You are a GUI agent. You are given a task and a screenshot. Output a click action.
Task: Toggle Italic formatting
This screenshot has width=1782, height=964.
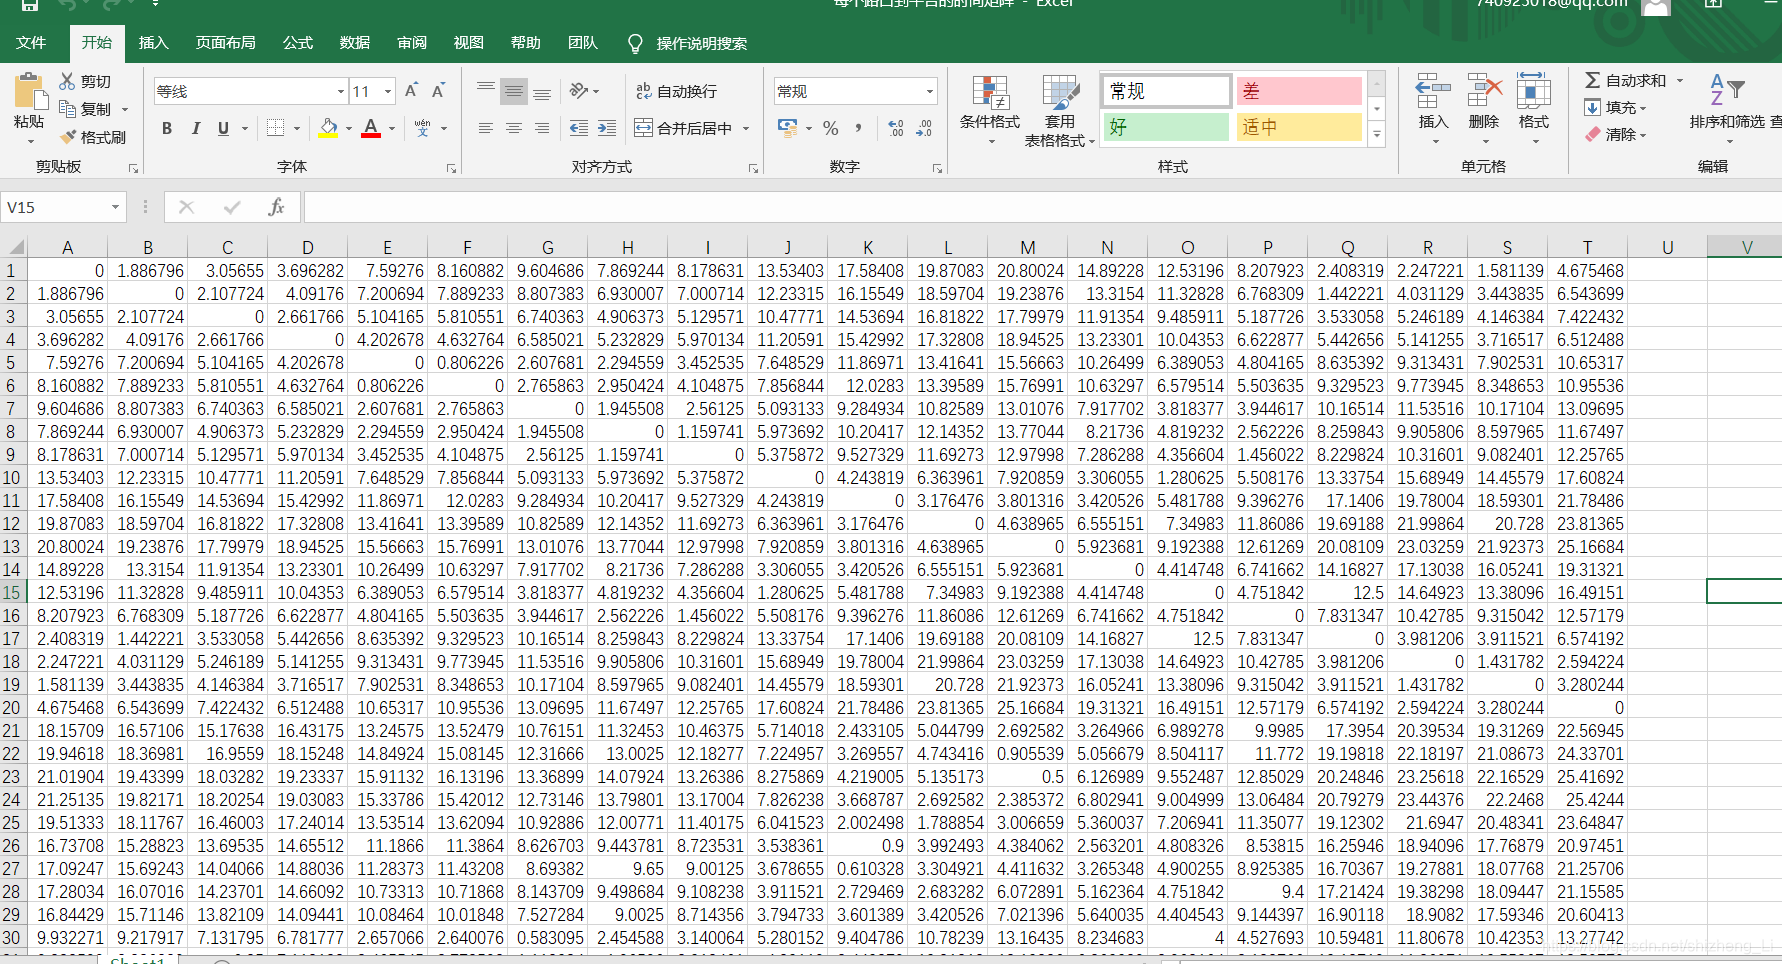(195, 128)
